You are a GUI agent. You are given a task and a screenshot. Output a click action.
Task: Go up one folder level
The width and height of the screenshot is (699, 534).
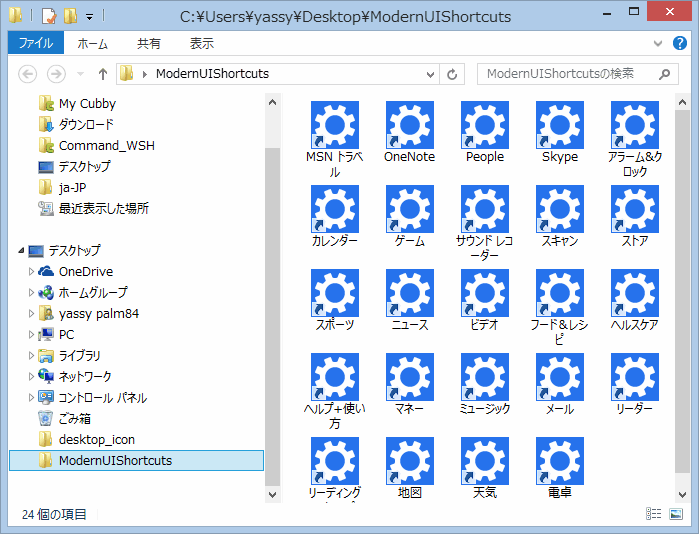[103, 74]
